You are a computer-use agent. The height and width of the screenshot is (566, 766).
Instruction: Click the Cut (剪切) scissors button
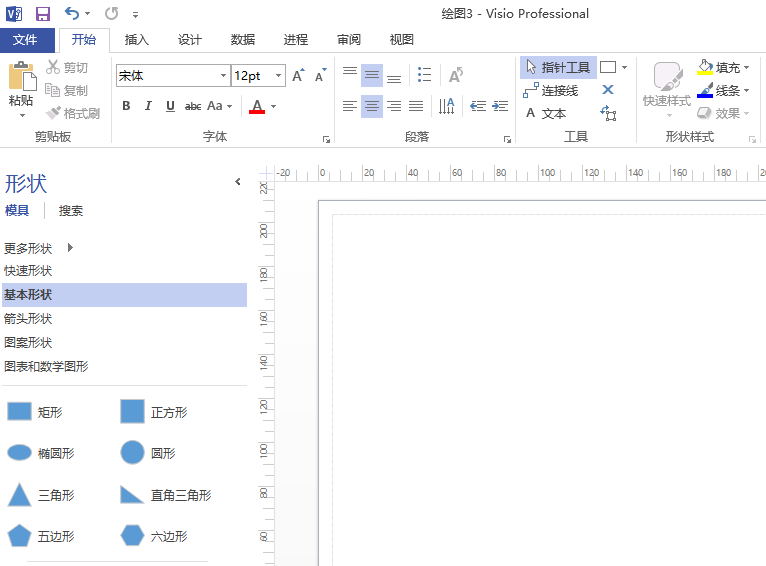(67, 67)
